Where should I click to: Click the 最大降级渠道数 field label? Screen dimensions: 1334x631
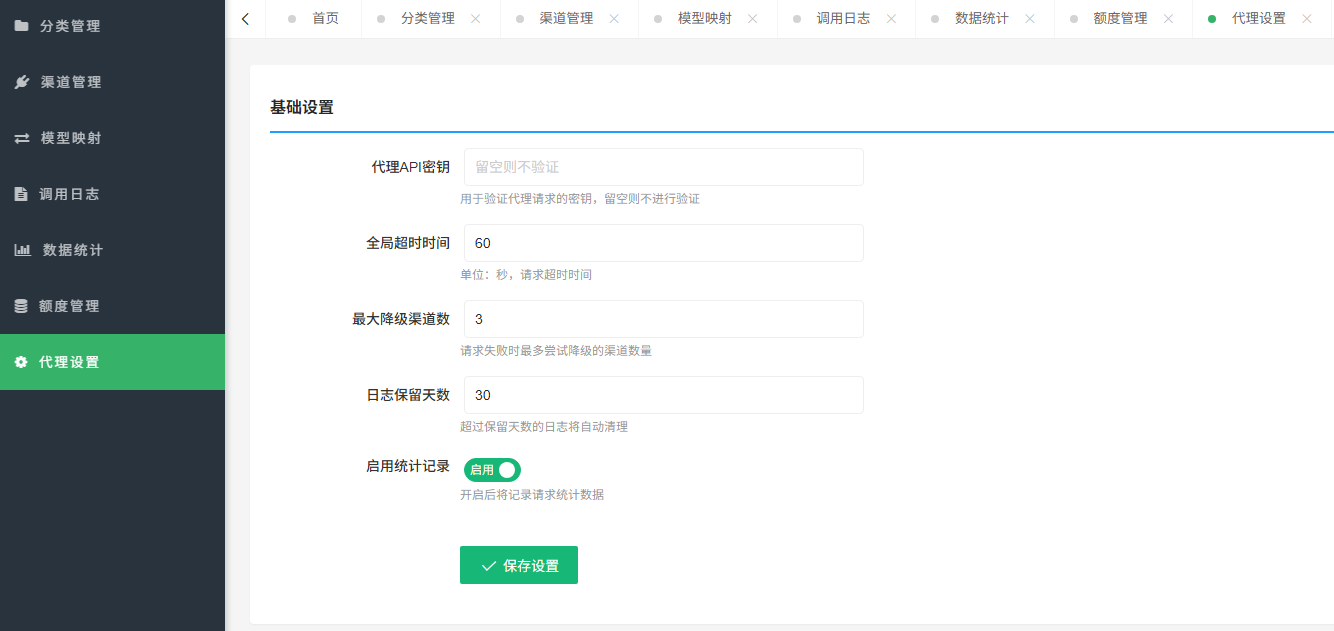[401, 319]
